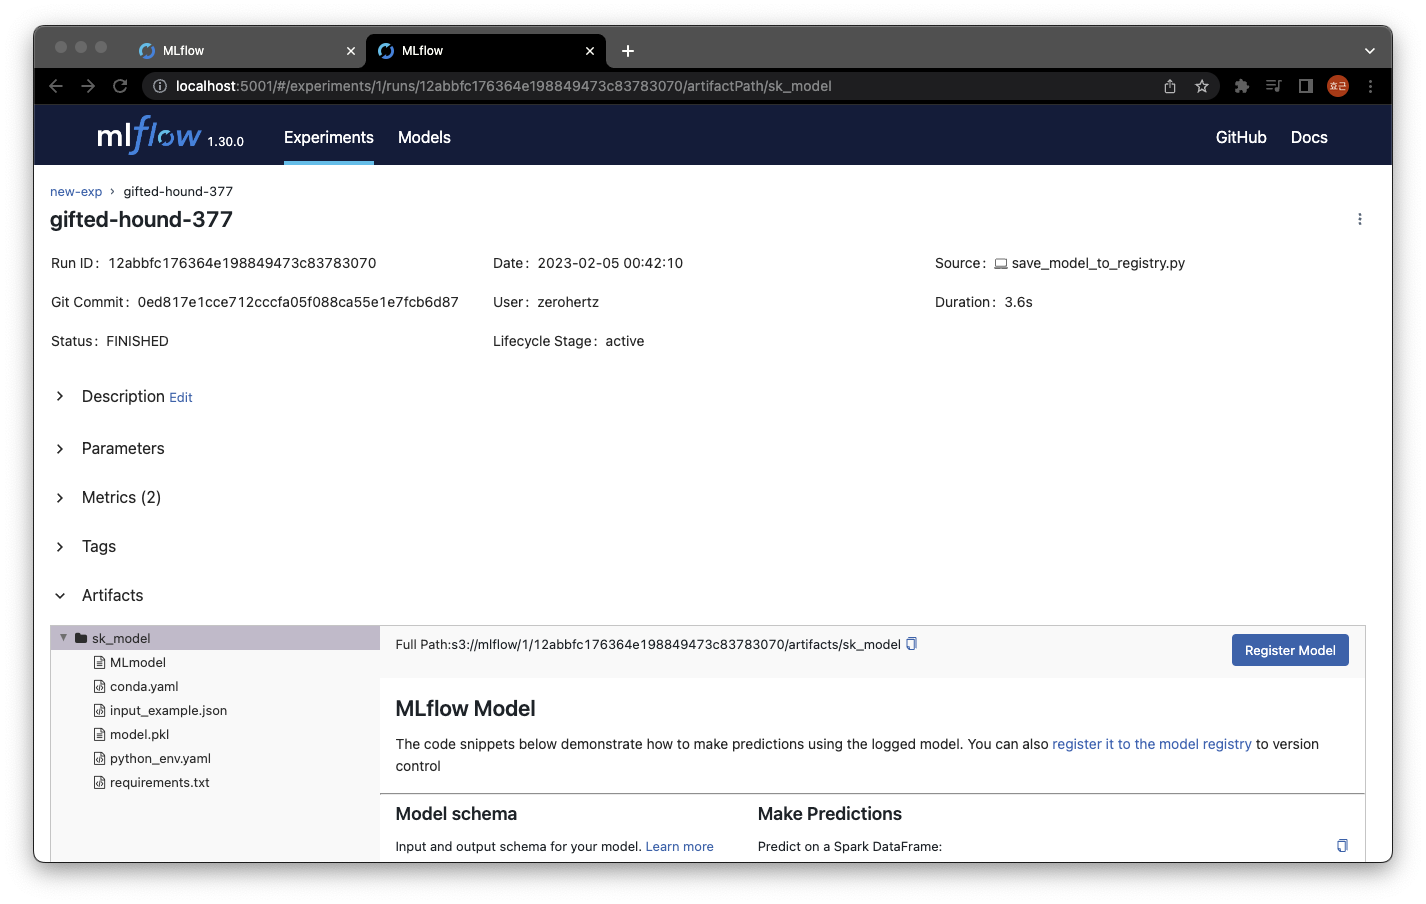Screen dimensions: 1426x904
Task: Click the laptop icon next to source
Action: [x=1000, y=264]
